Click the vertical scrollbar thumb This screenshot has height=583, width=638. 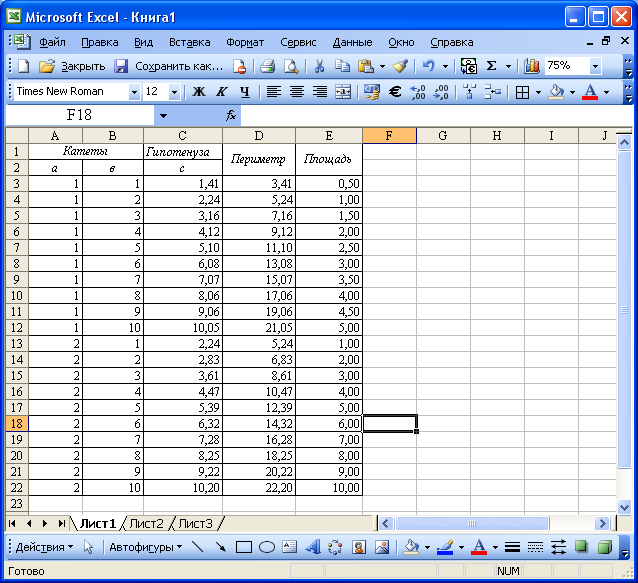(624, 310)
